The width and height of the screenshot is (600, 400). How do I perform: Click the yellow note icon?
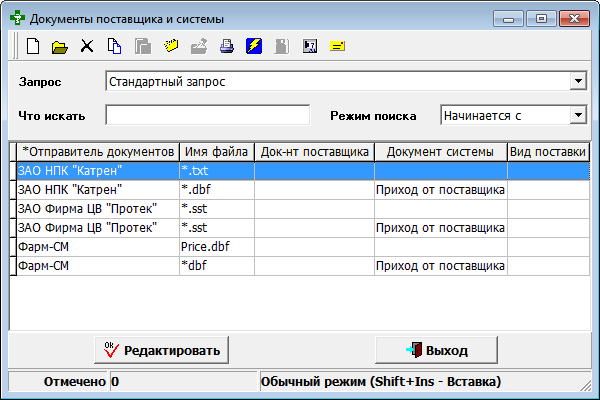click(338, 46)
